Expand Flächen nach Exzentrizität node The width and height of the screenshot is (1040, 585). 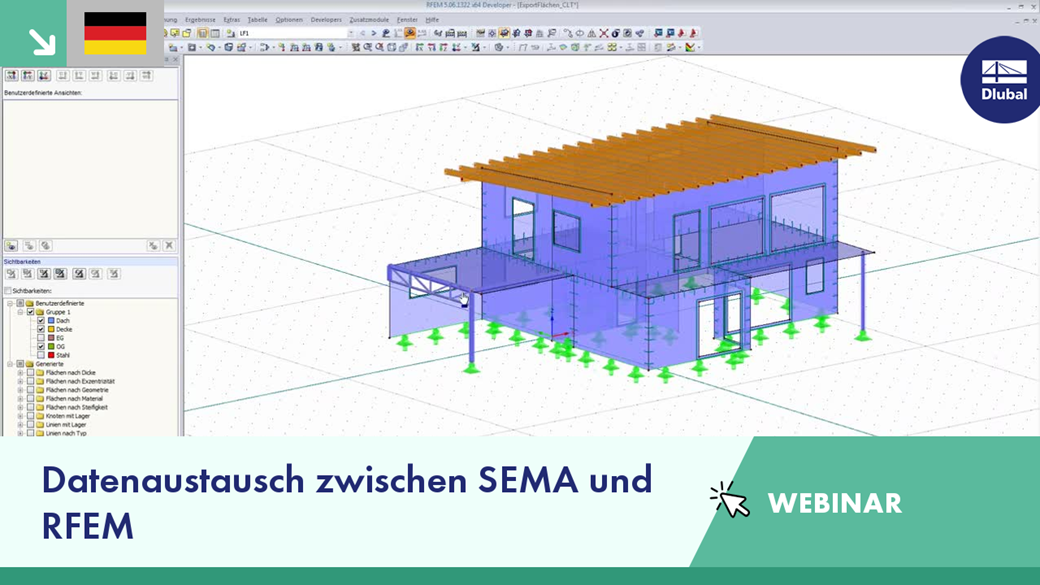click(21, 381)
